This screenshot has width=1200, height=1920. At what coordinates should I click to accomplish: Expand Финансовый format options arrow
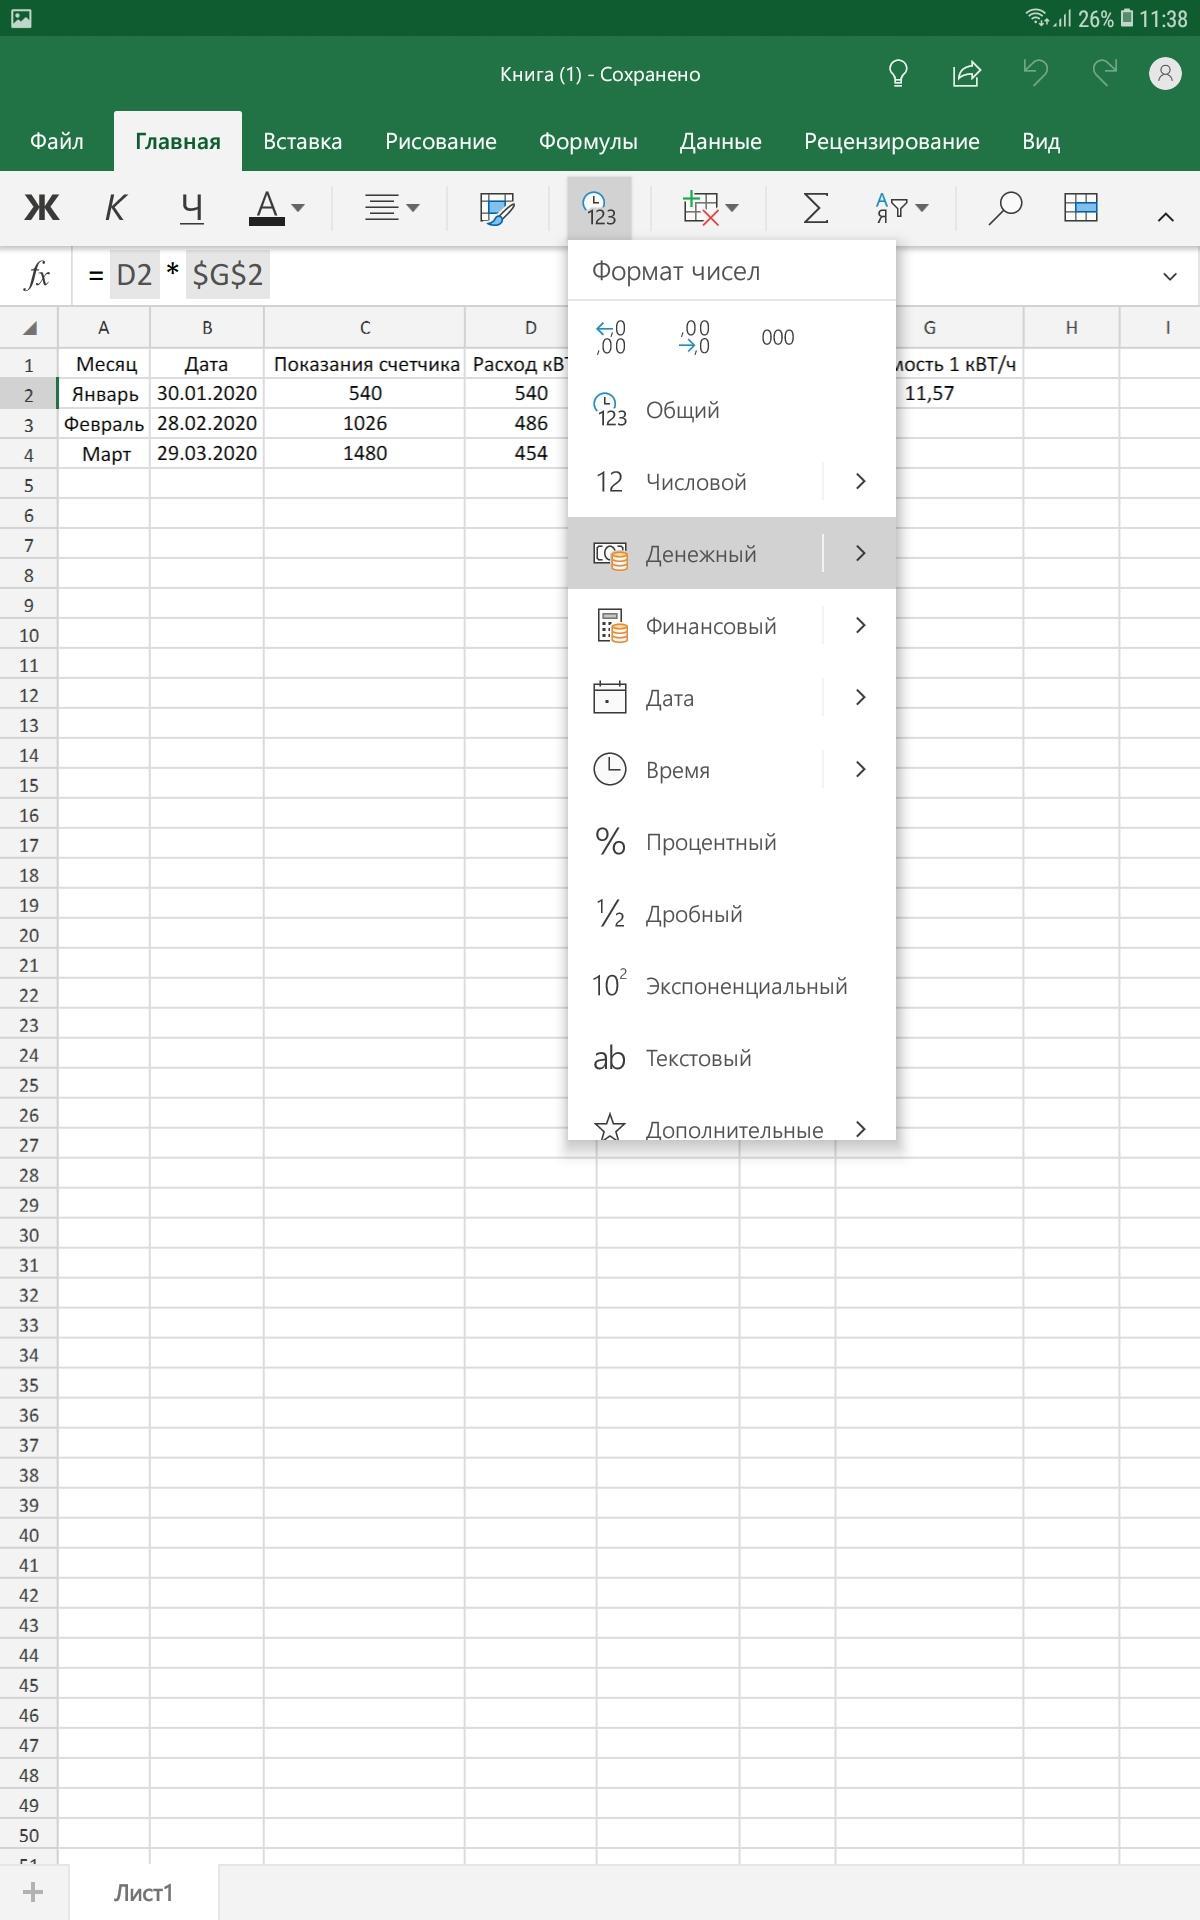click(860, 626)
